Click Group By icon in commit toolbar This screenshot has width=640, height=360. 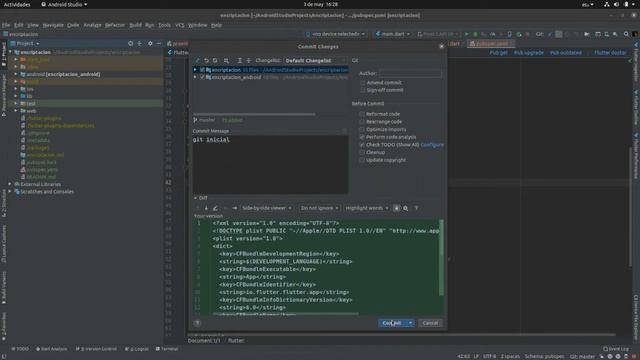226,60
